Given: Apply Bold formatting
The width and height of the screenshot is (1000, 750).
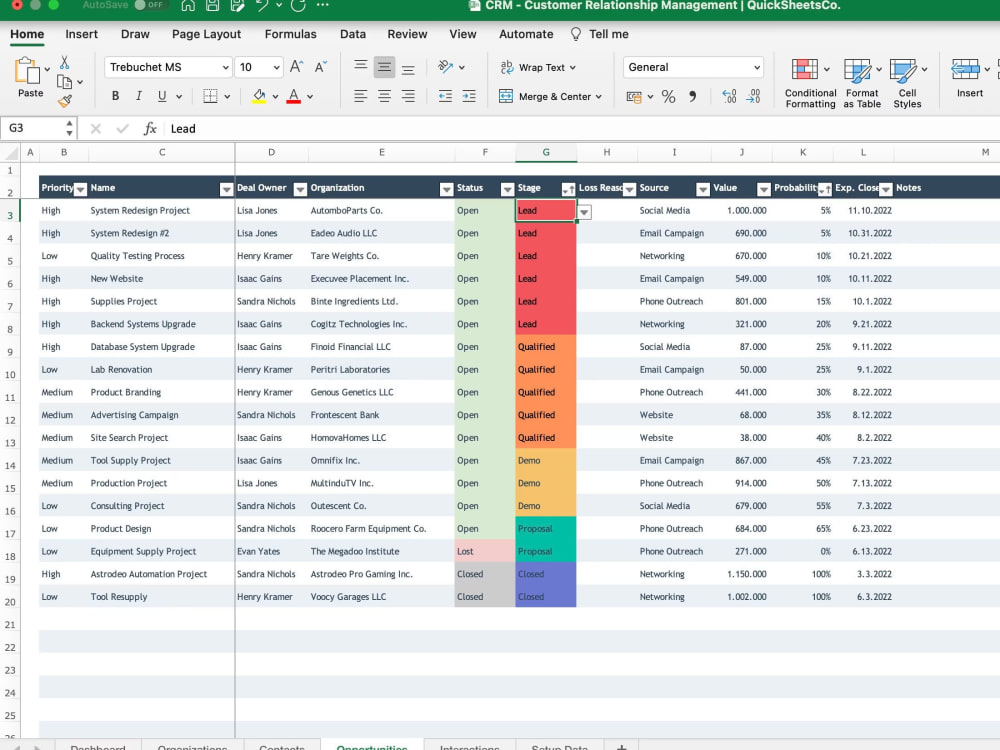Looking at the screenshot, I should point(115,96).
